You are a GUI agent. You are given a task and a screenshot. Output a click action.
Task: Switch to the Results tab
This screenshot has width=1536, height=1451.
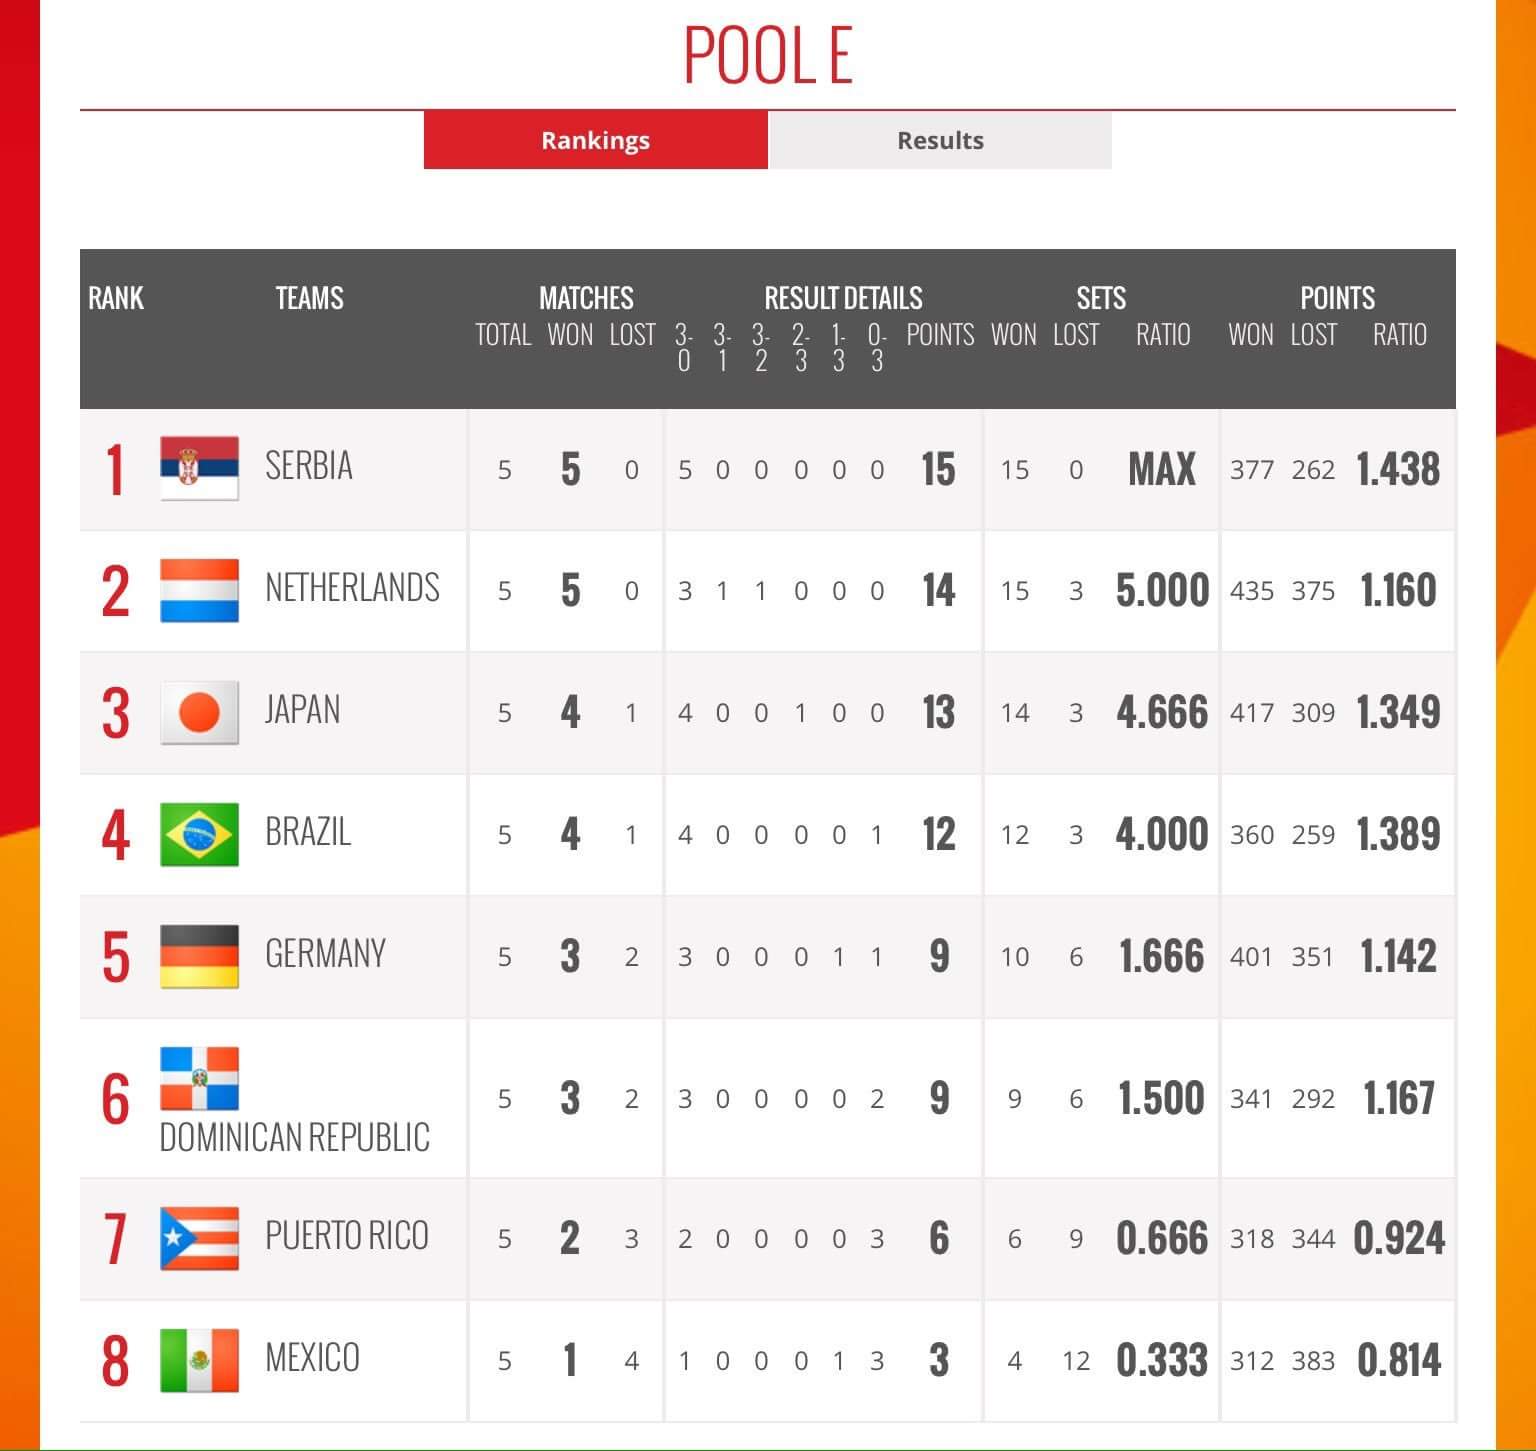(939, 140)
